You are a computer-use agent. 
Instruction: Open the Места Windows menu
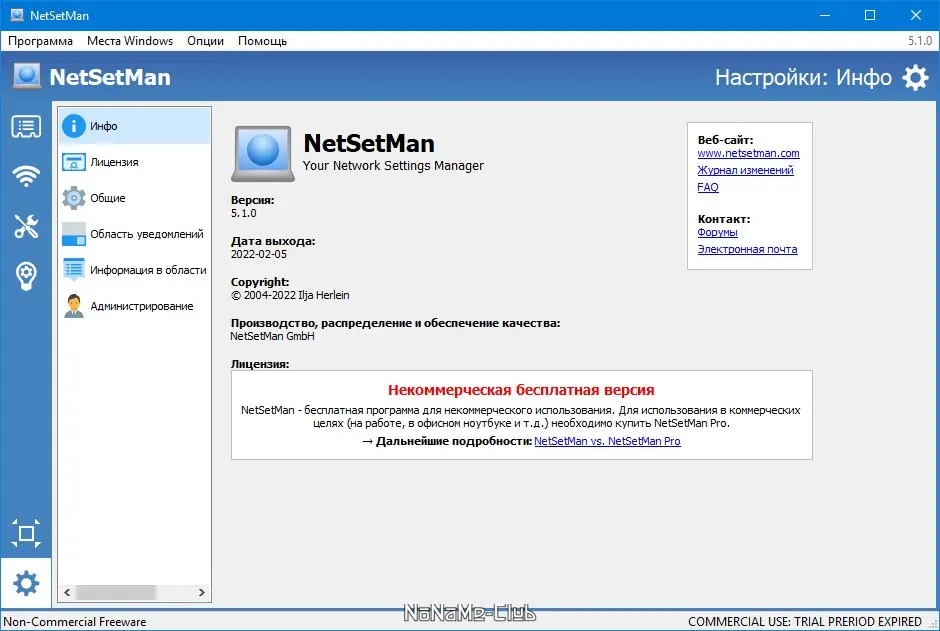130,41
